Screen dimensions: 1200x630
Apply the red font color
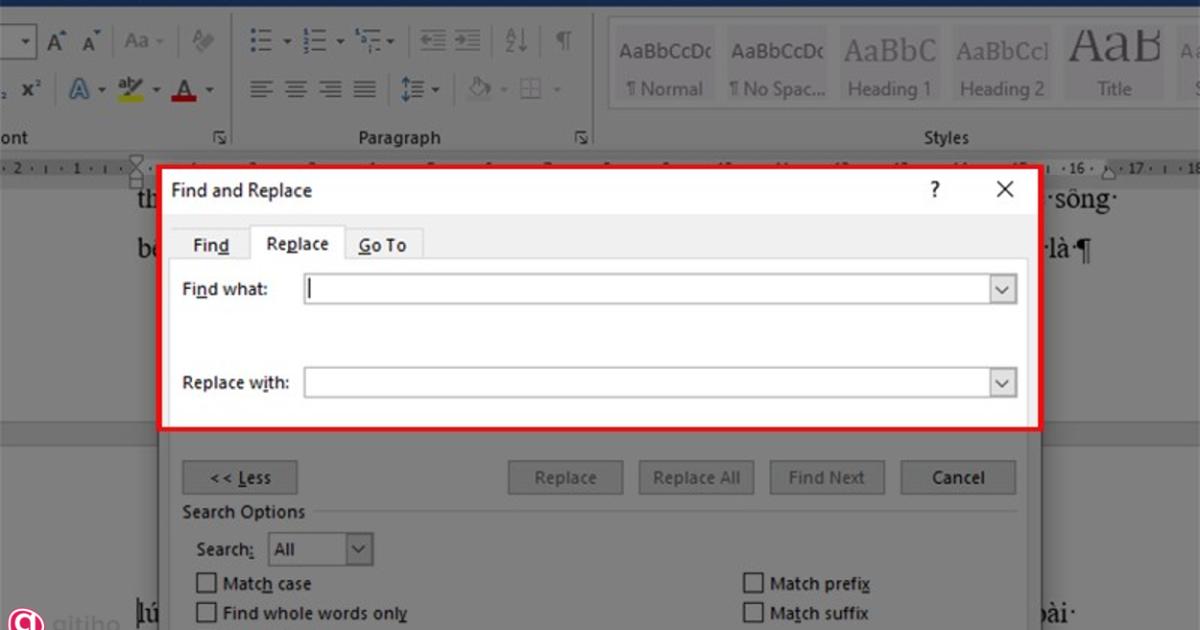(x=183, y=90)
